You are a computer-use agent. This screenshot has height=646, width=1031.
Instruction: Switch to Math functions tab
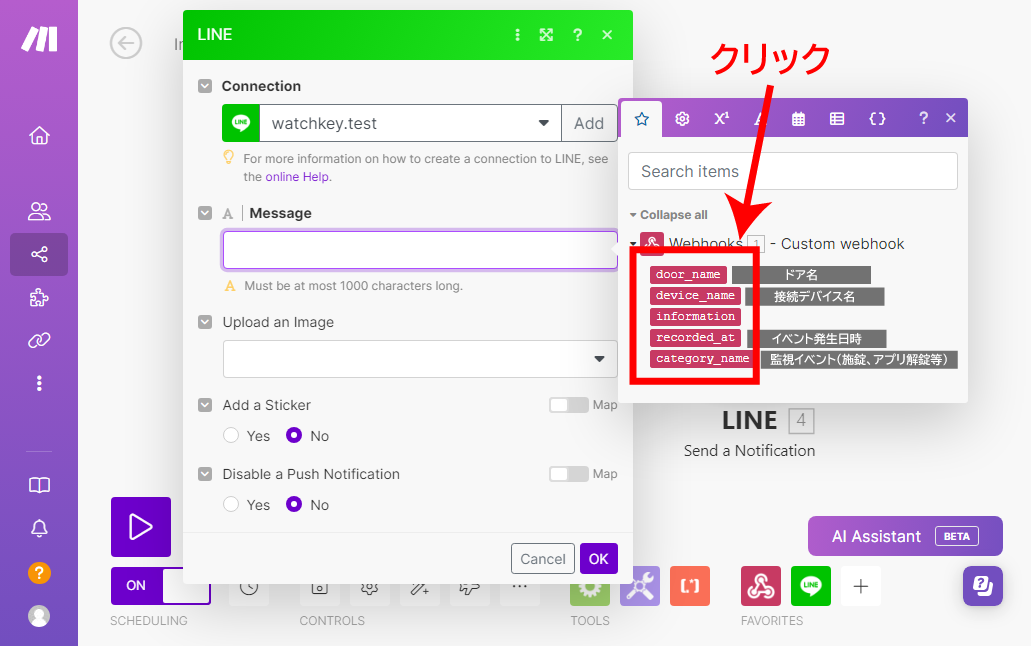click(721, 118)
